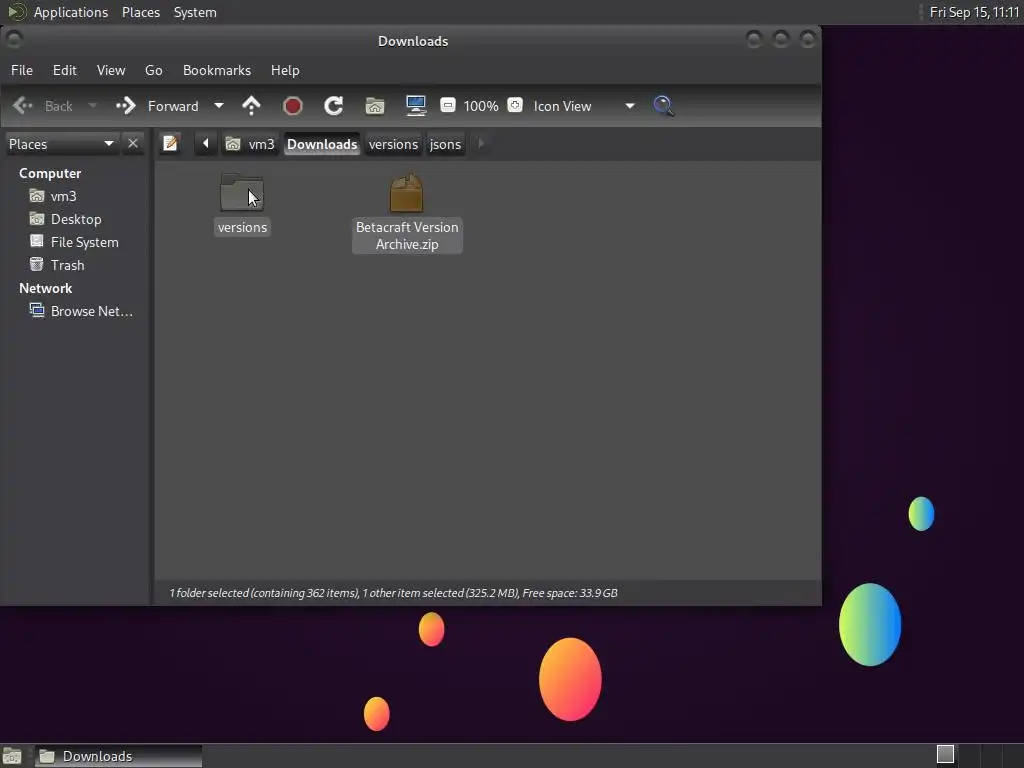Screen dimensions: 1024x768
Task: Reload the current folder view
Action: (334, 106)
